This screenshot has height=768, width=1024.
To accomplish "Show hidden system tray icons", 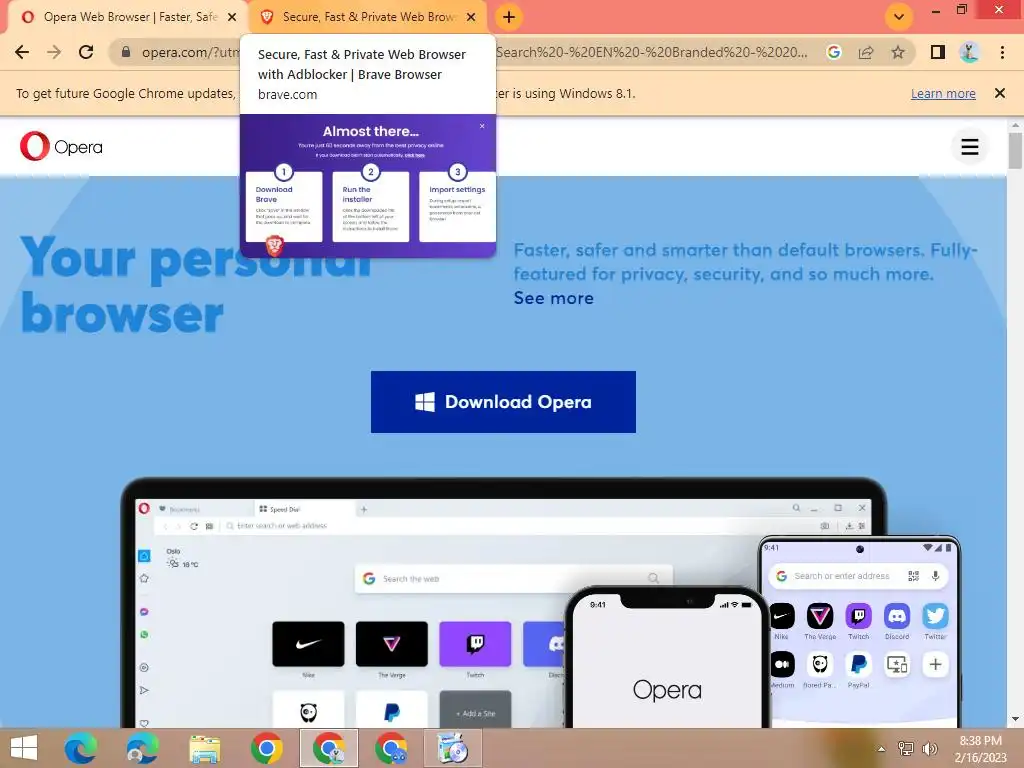I will [x=881, y=749].
